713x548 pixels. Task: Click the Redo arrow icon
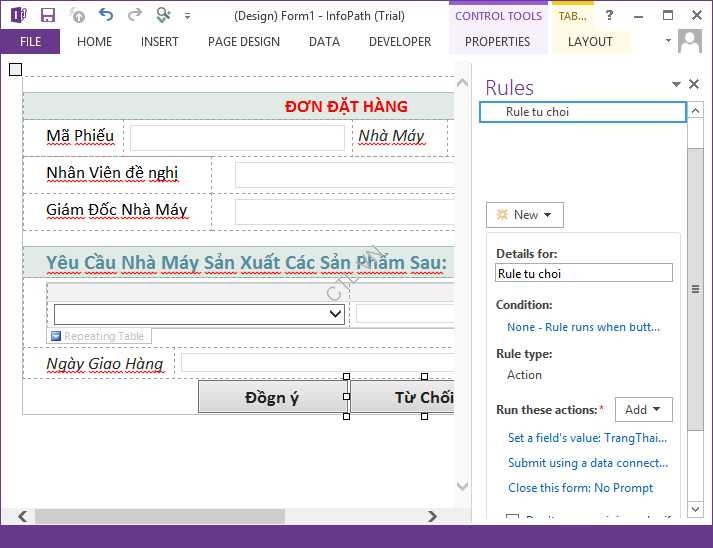click(x=134, y=15)
